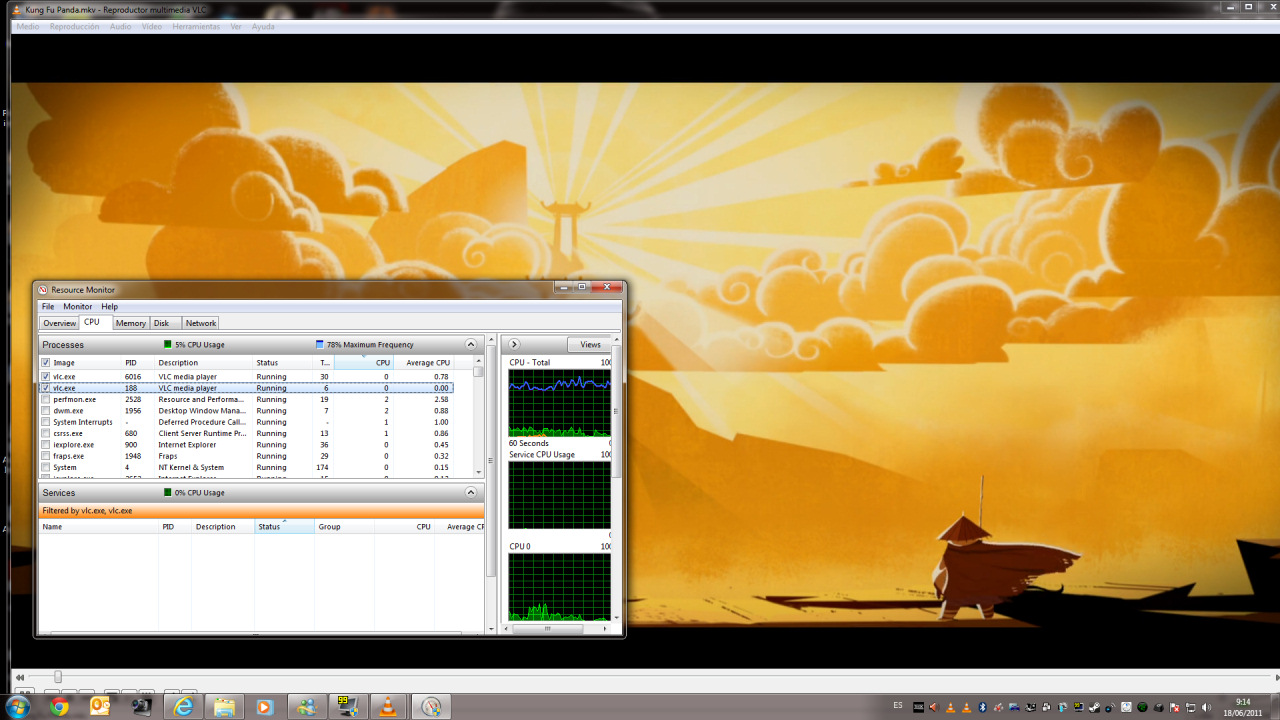Switch to the Memory tab

pyautogui.click(x=130, y=323)
